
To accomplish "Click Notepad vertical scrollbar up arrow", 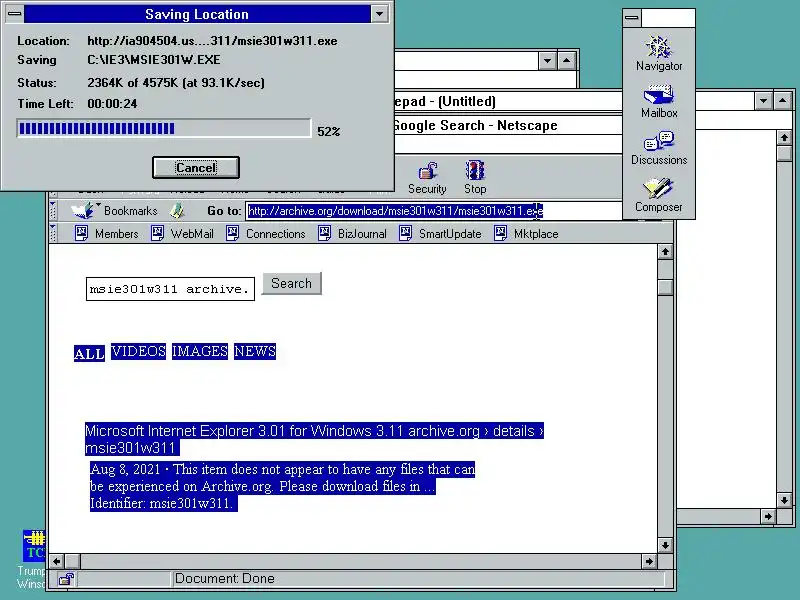I will click(x=784, y=137).
